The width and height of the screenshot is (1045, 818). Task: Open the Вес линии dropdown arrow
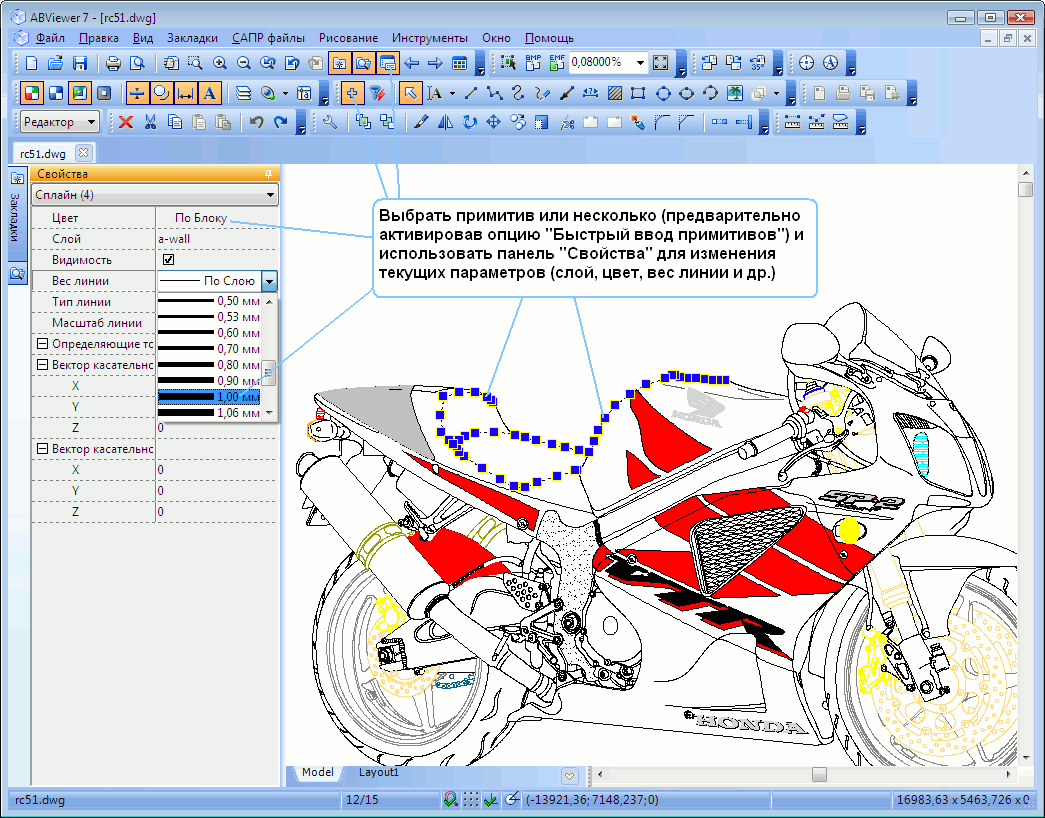[x=269, y=281]
